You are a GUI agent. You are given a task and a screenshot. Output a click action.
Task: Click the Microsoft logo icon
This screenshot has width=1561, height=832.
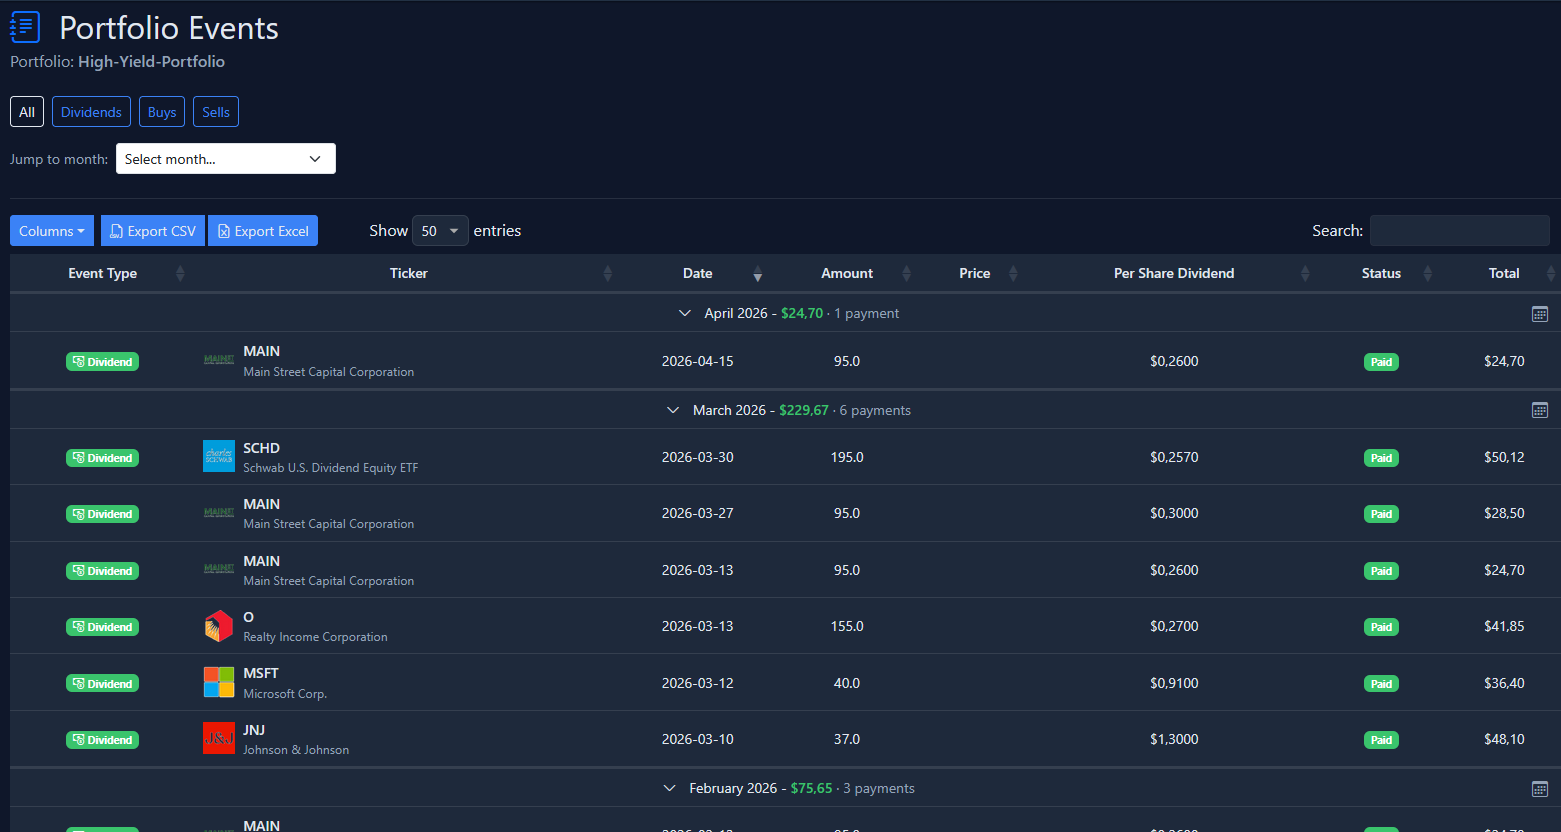(x=219, y=682)
